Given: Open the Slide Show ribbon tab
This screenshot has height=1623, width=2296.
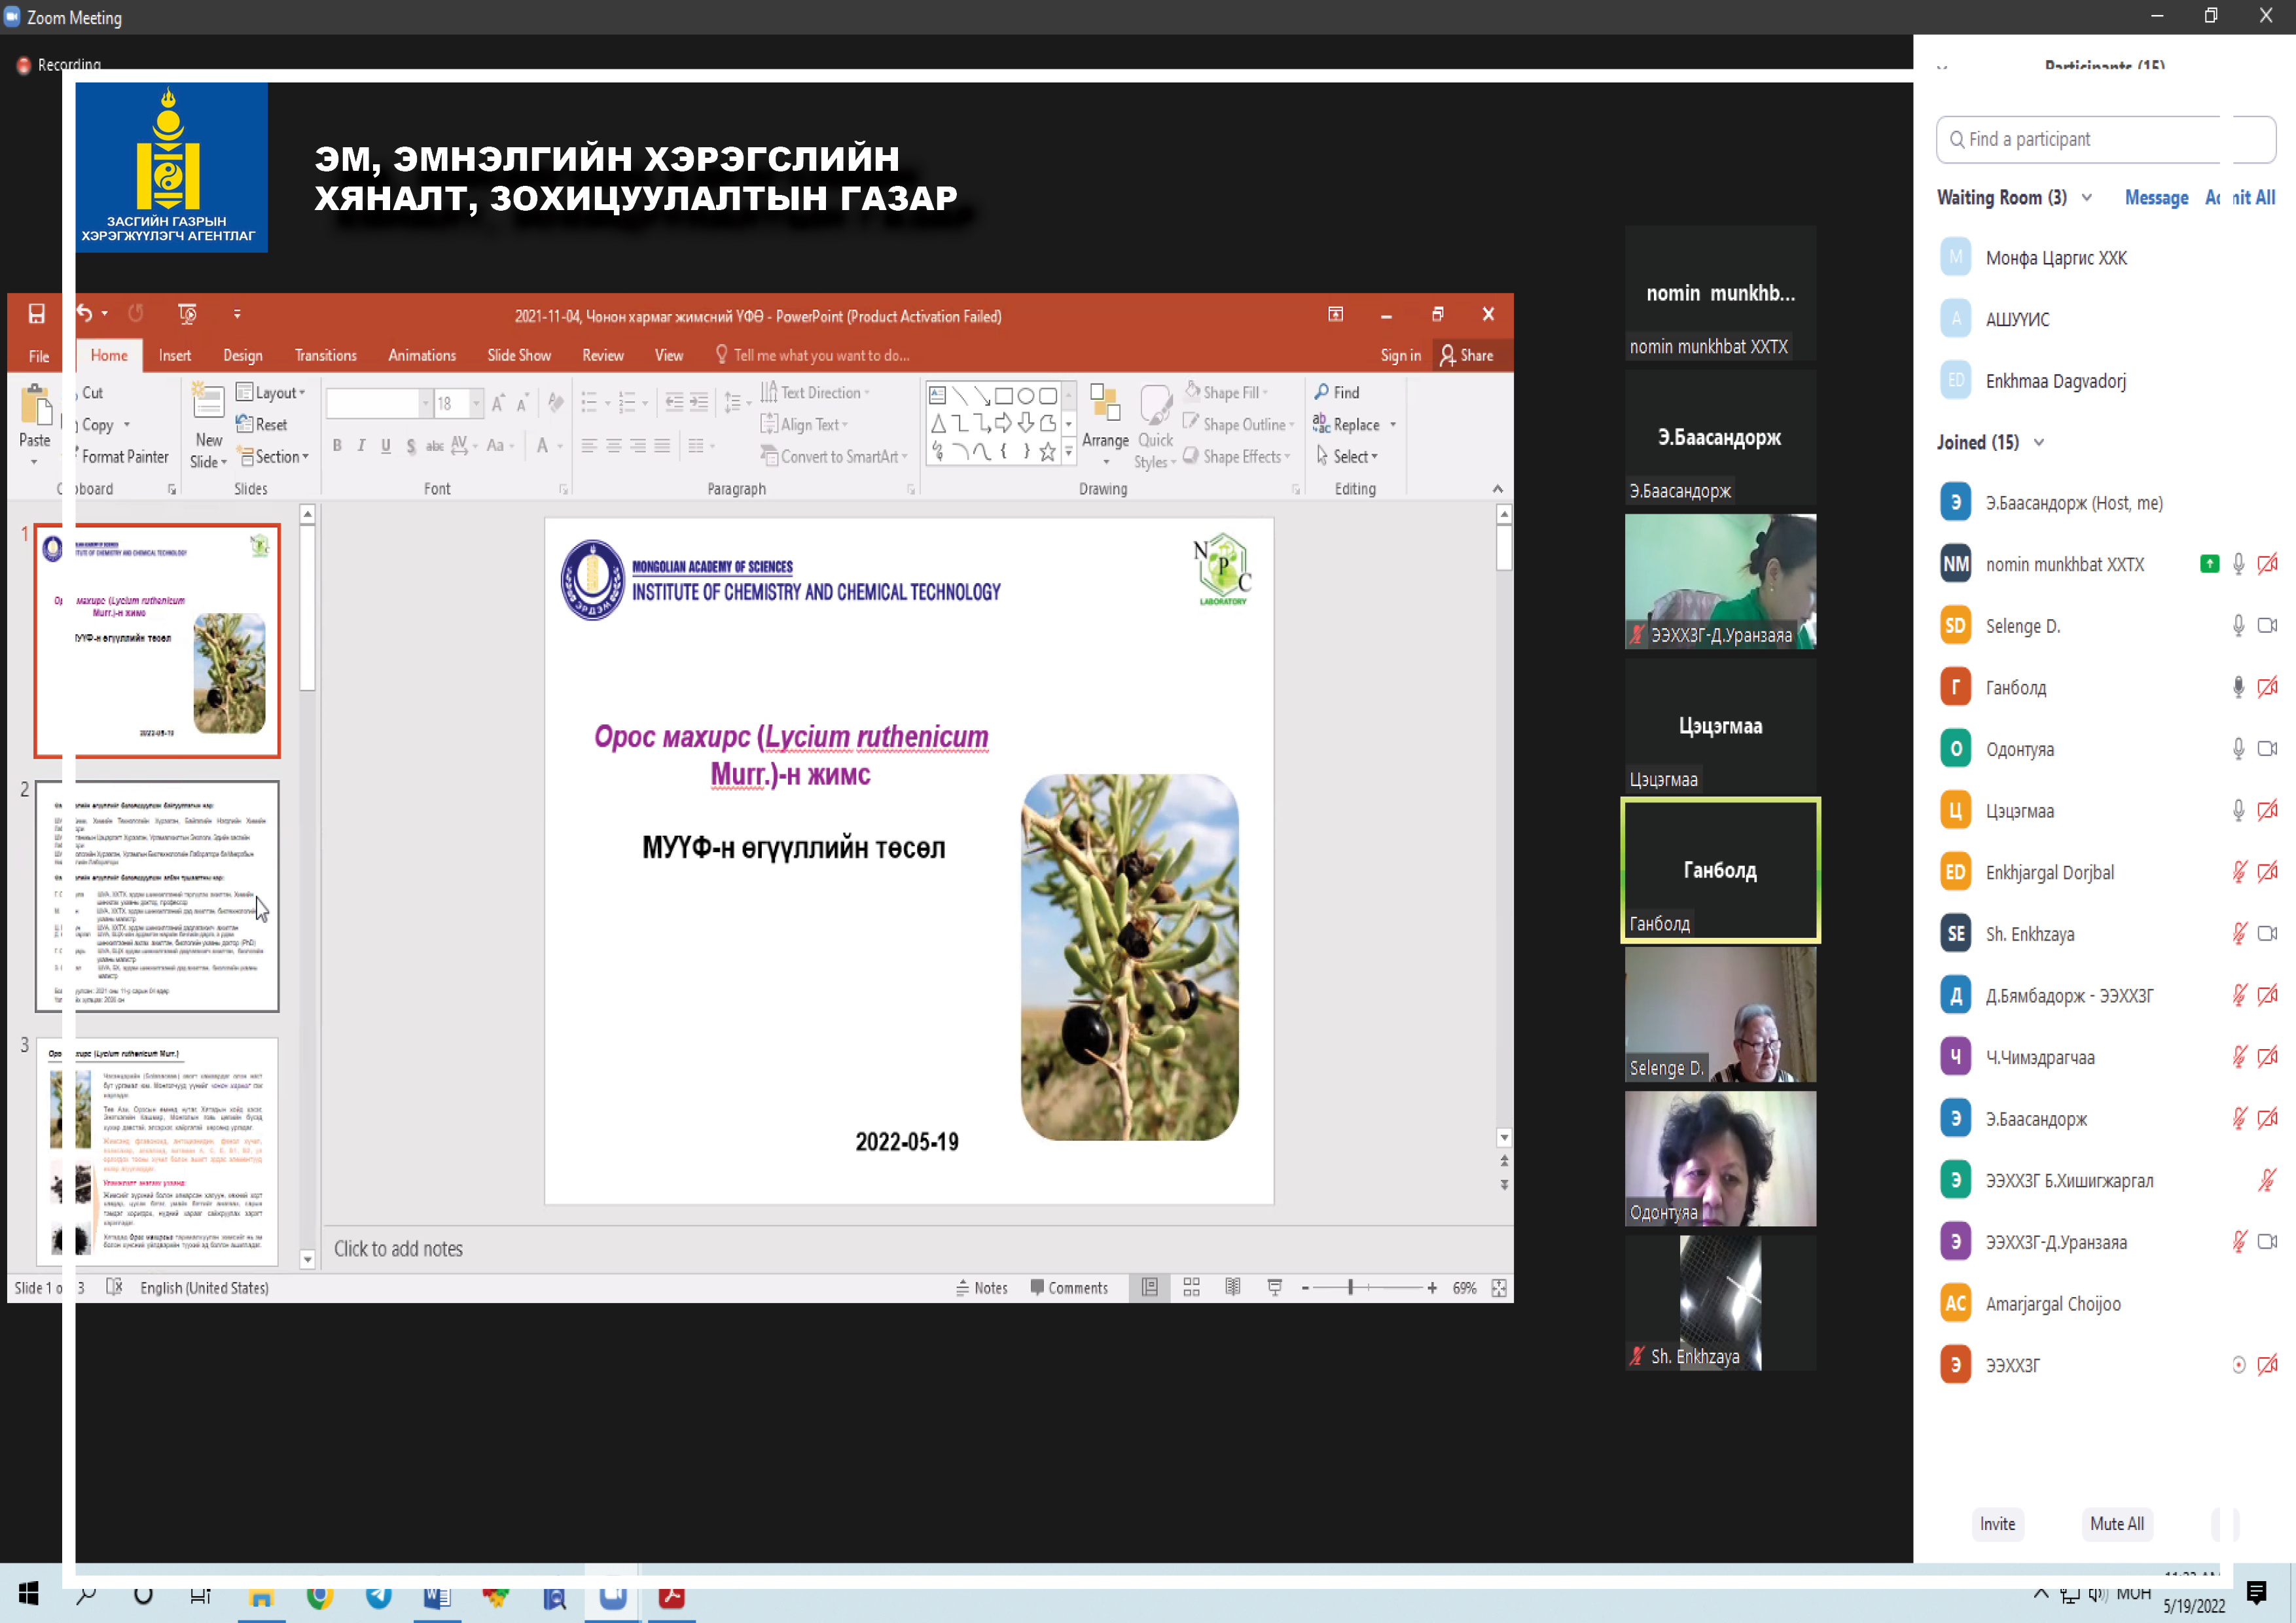Looking at the screenshot, I should (x=518, y=356).
